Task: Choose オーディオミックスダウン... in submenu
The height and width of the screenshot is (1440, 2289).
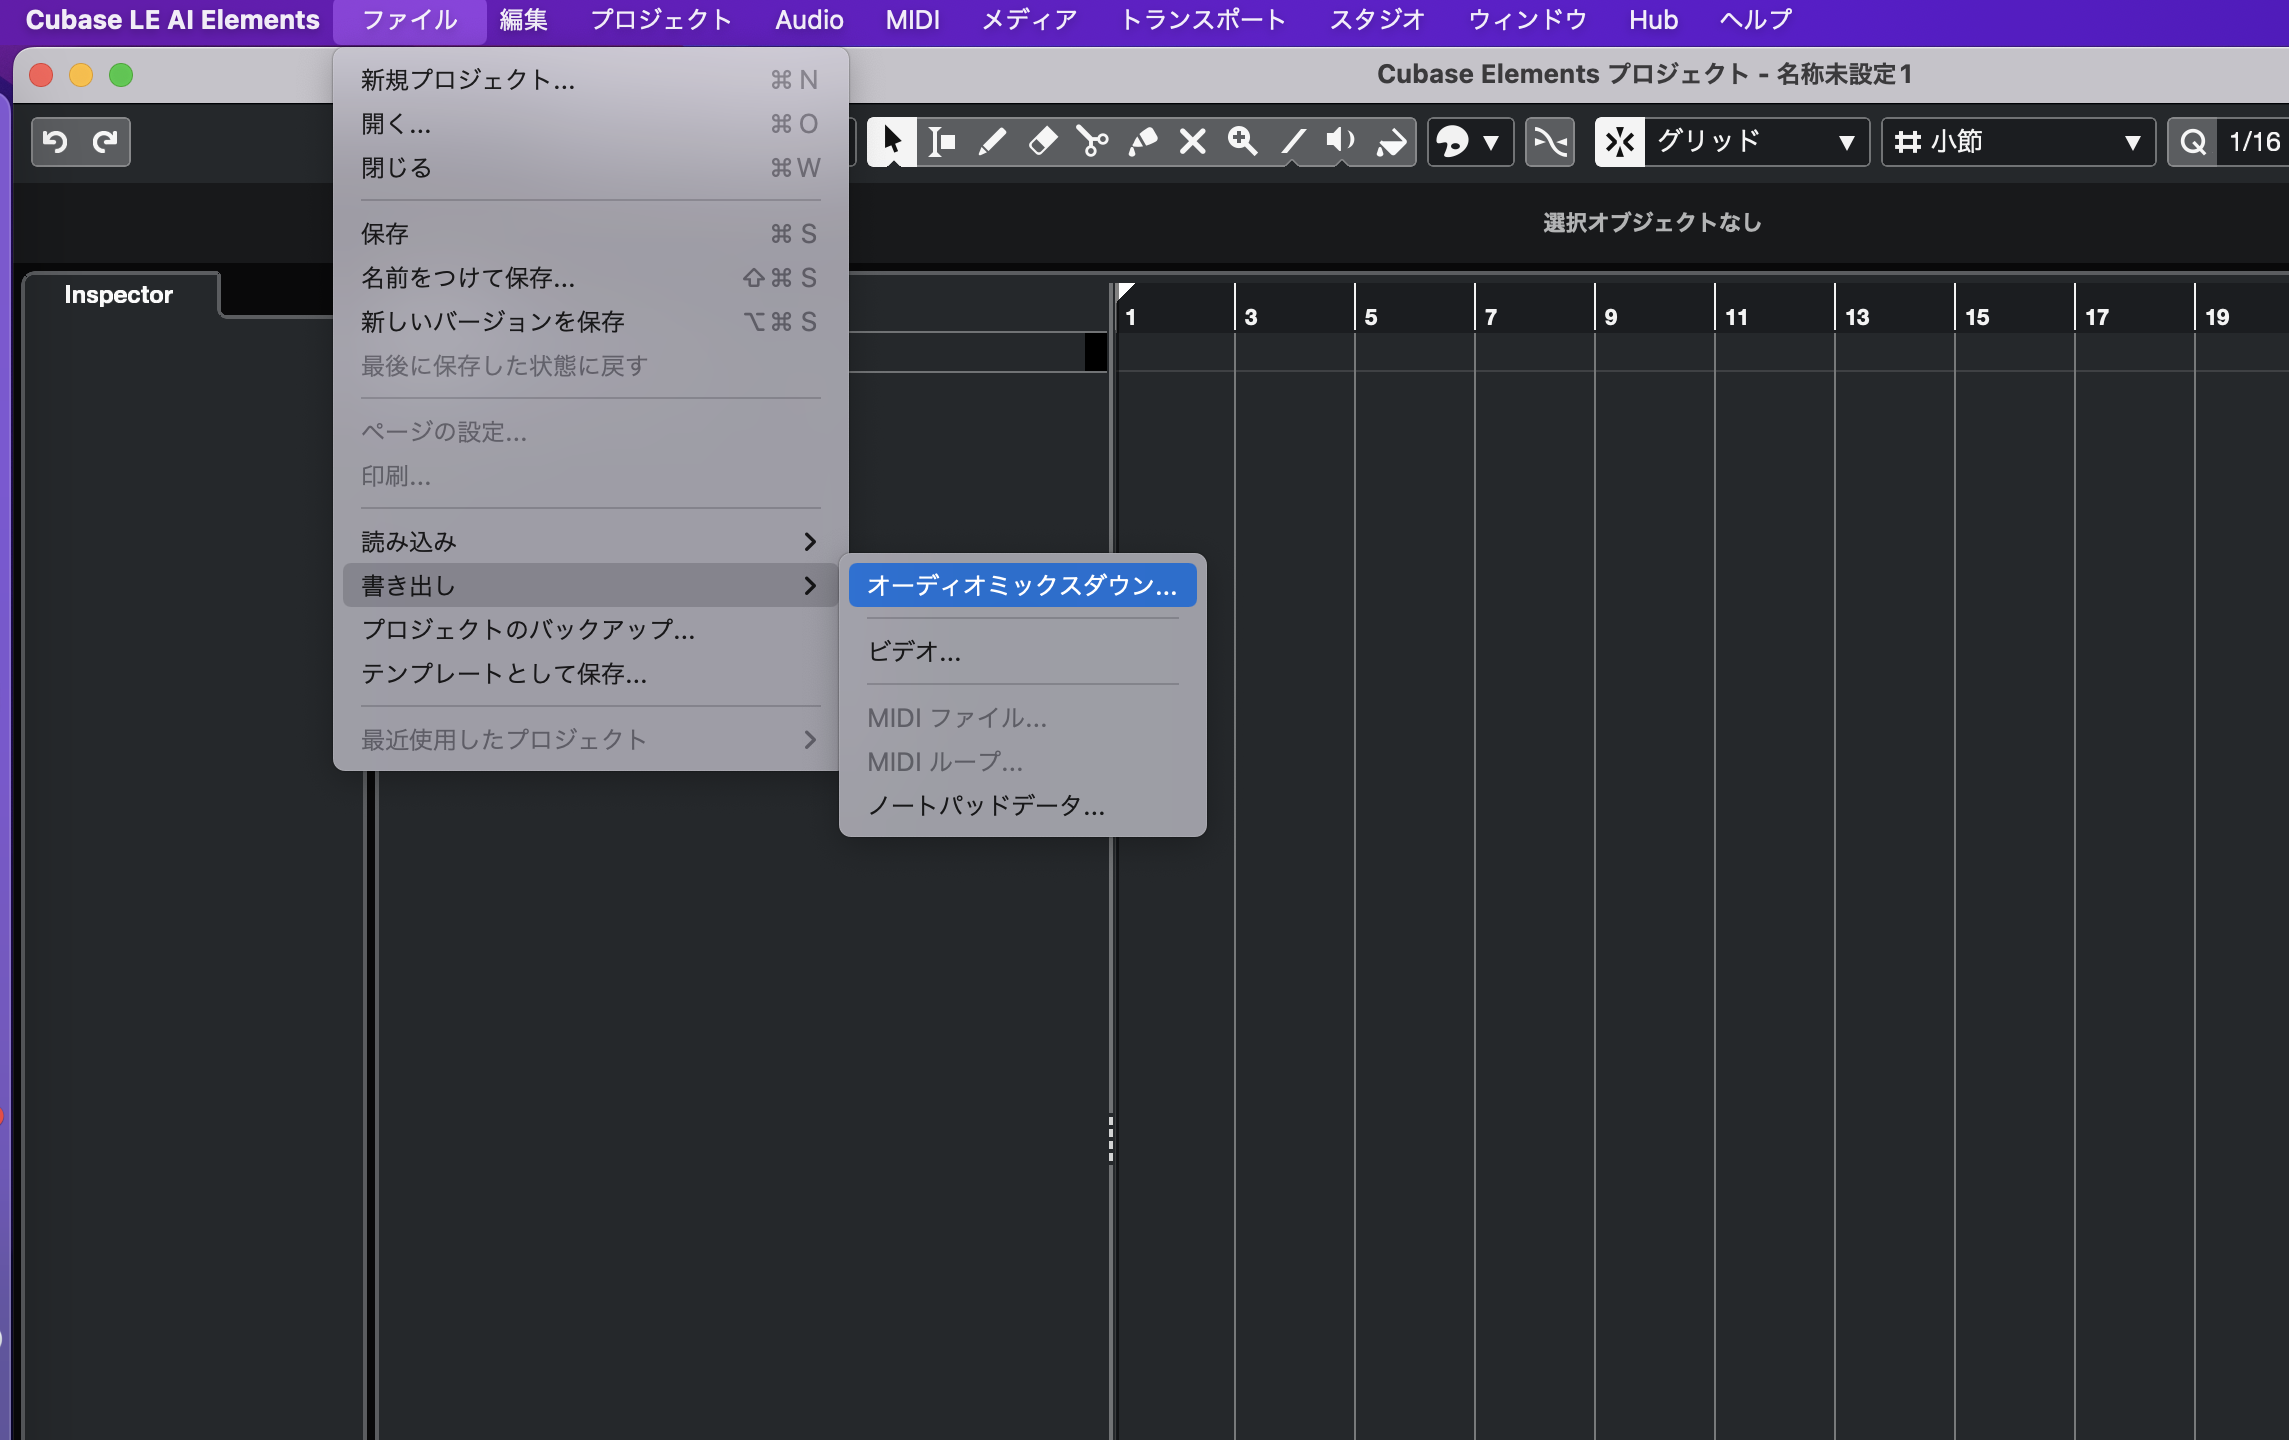Action: [1022, 585]
